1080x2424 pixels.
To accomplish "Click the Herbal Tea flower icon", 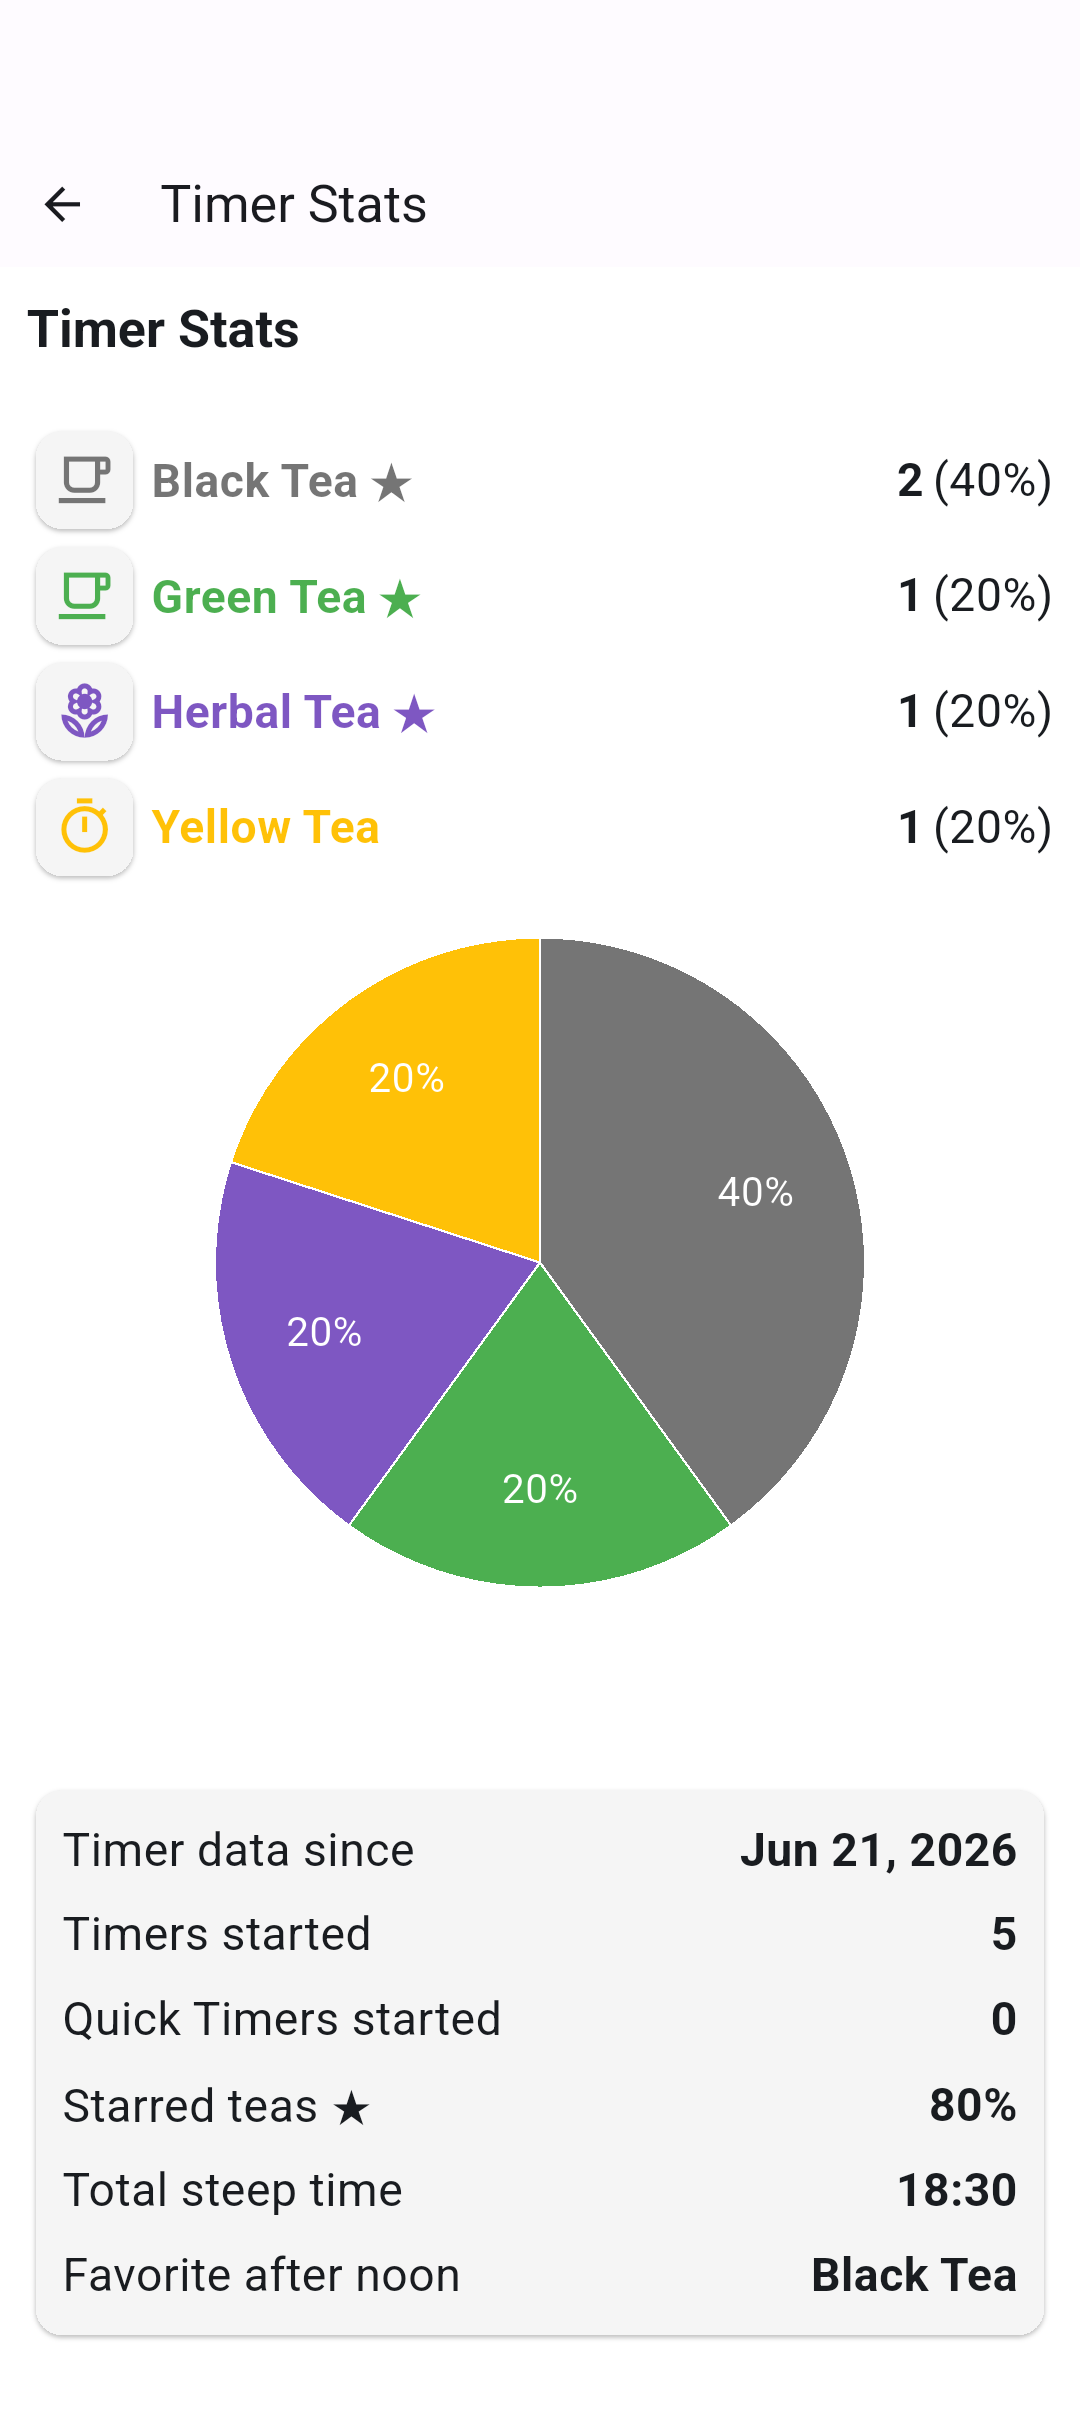I will pos(85,712).
